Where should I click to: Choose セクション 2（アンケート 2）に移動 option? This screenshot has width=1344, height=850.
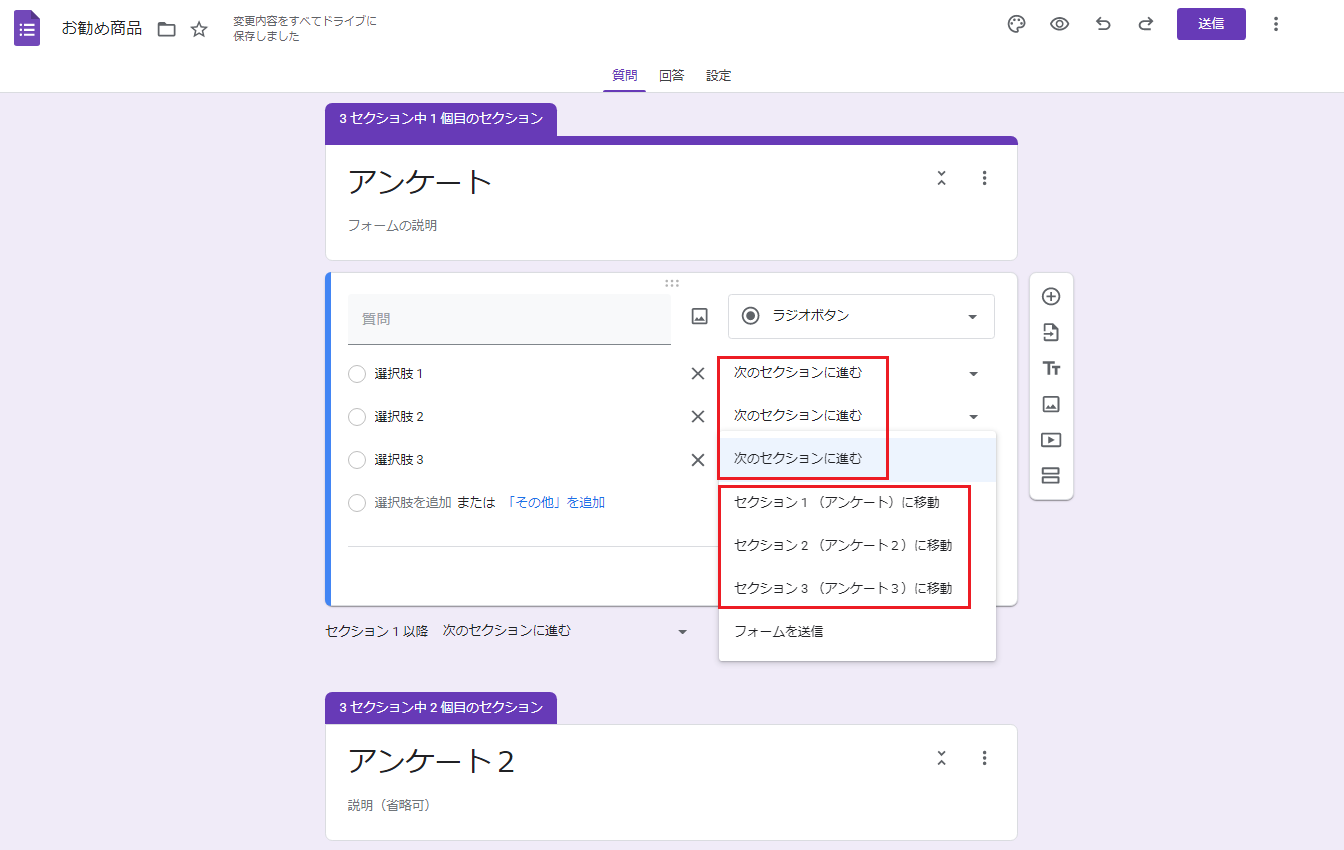[x=842, y=545]
